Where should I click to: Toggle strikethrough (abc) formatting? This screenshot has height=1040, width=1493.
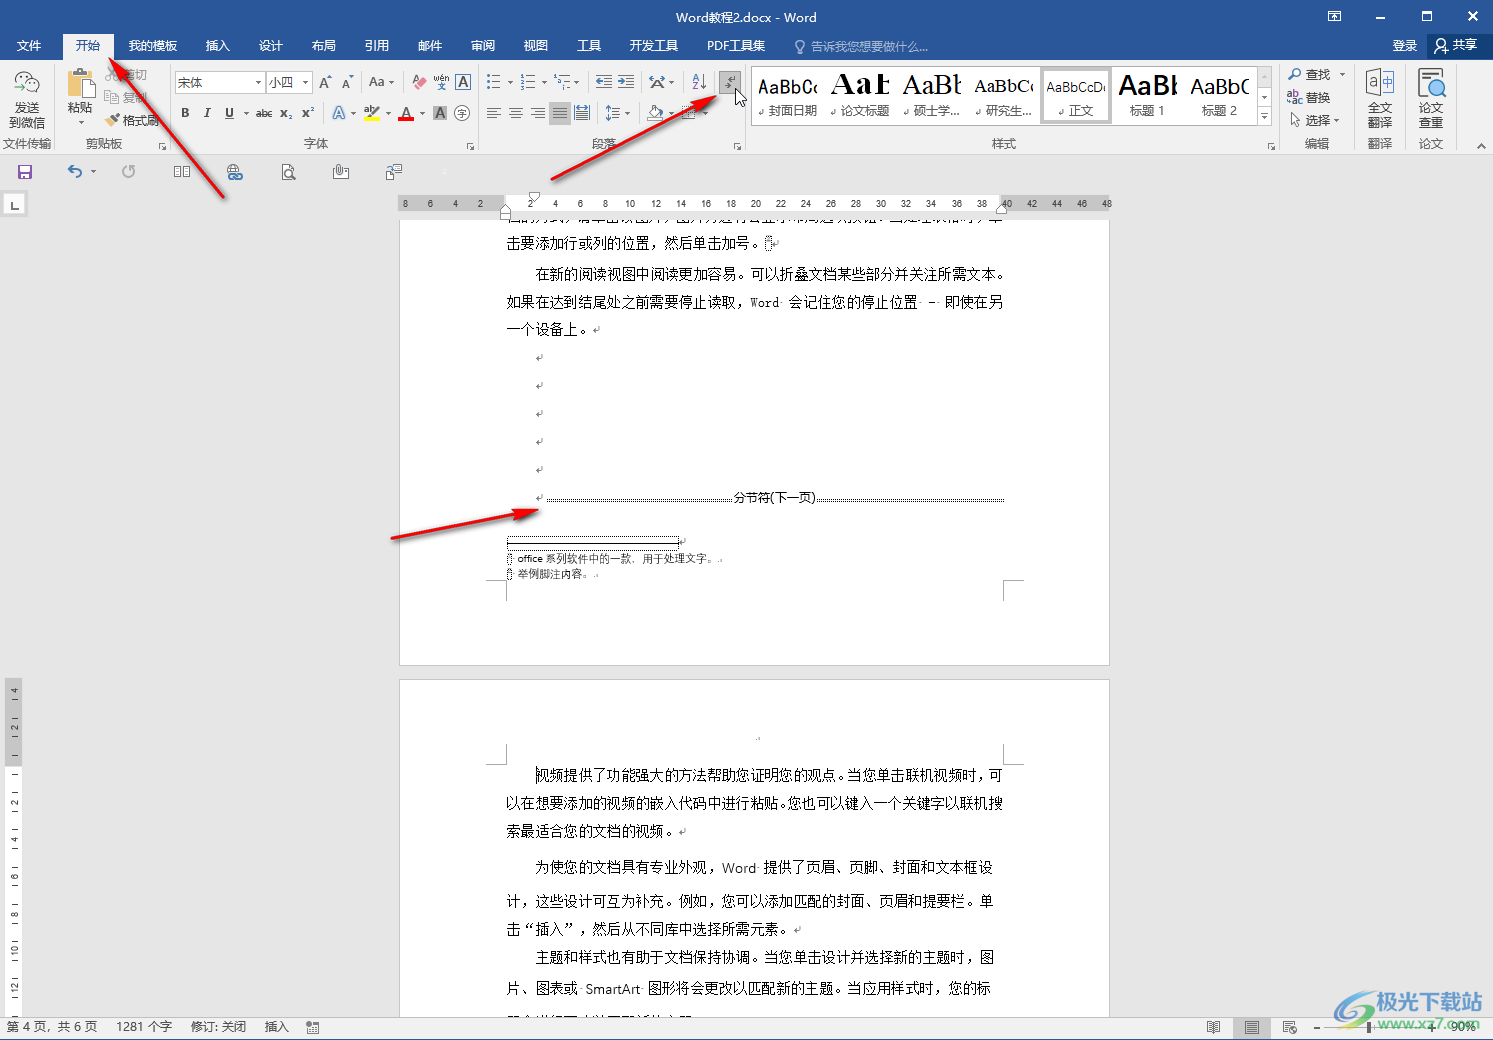click(264, 113)
